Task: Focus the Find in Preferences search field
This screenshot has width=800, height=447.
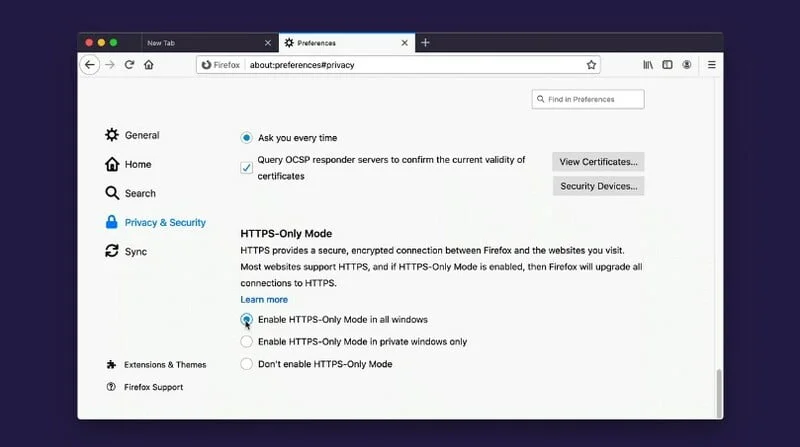Action: (x=588, y=100)
